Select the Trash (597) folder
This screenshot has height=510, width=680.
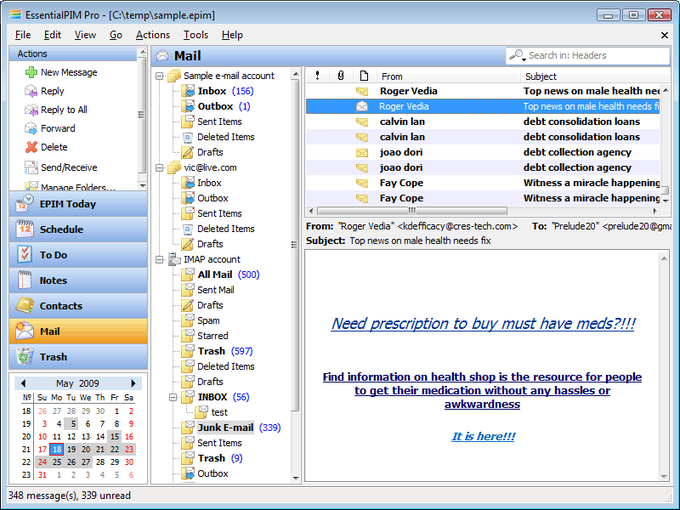(225, 351)
